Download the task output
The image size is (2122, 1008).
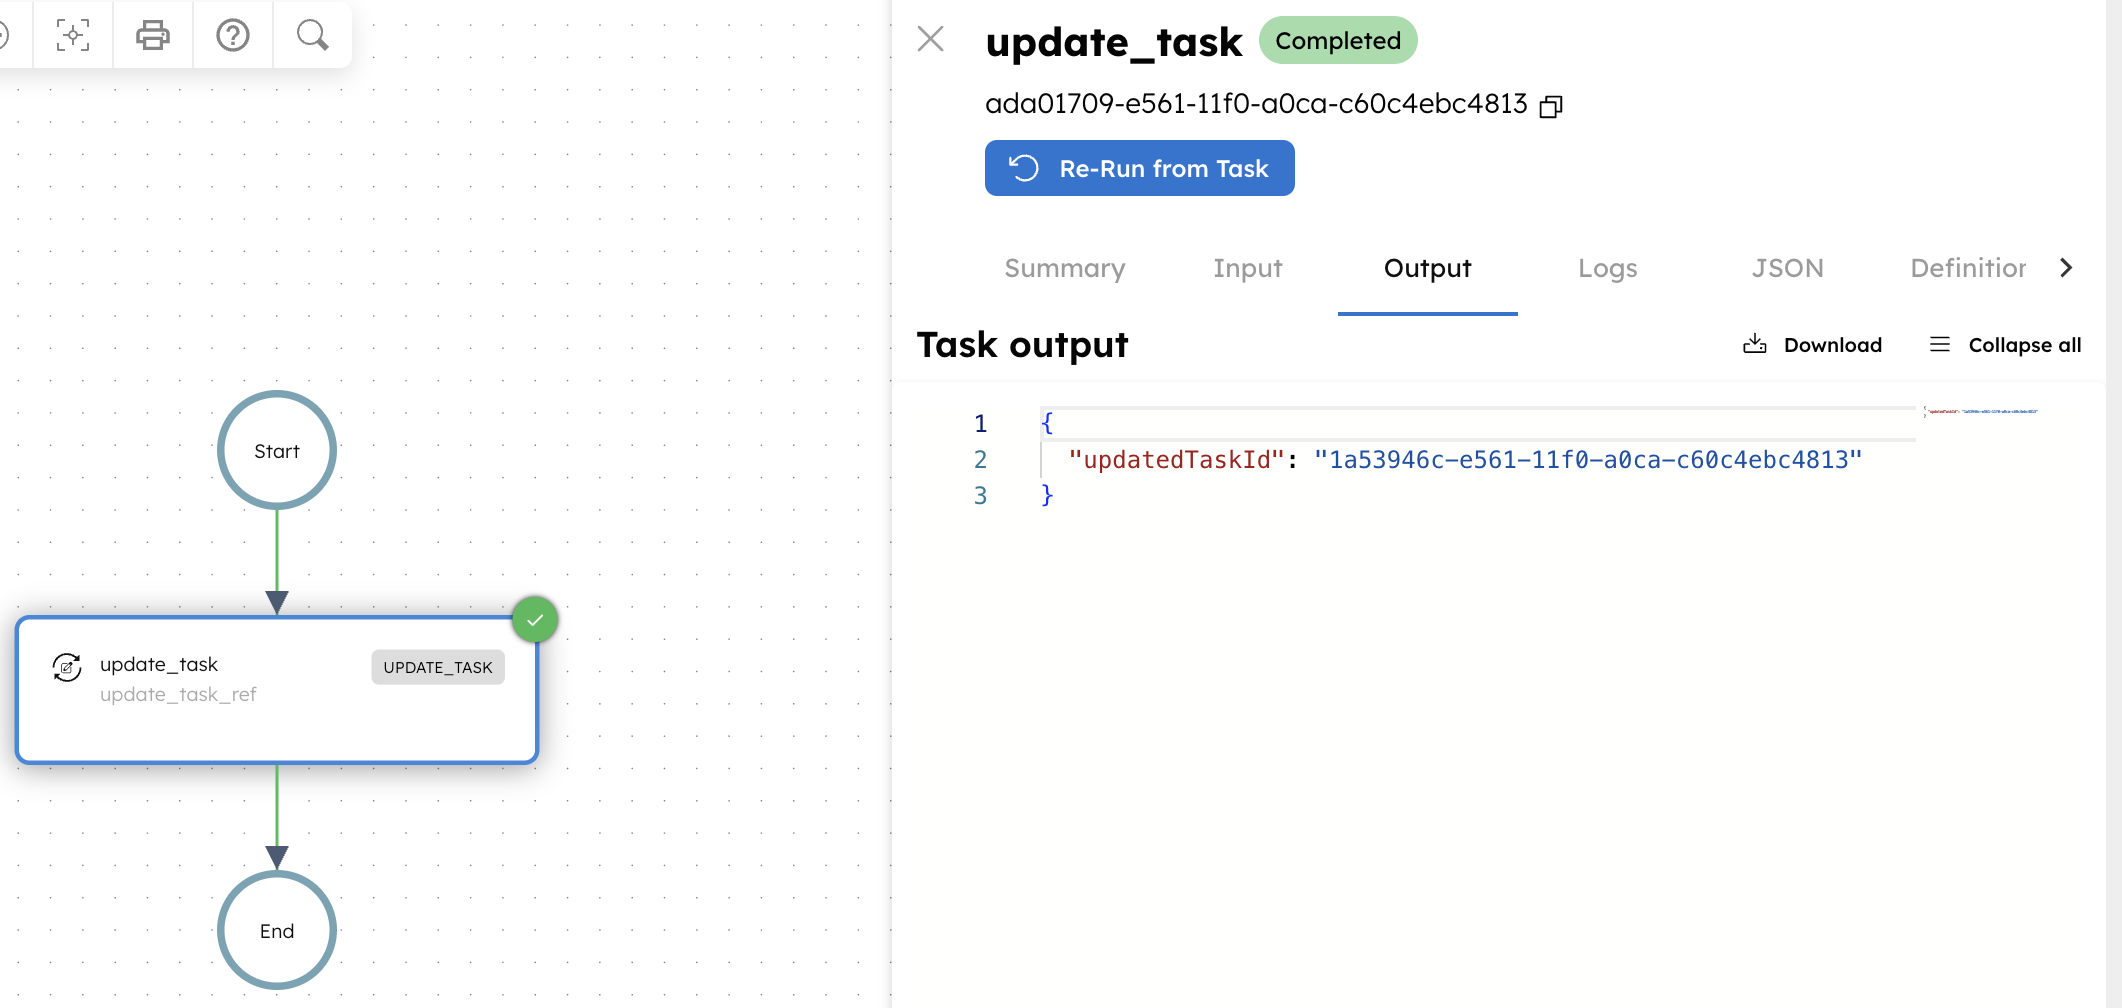pos(1811,344)
